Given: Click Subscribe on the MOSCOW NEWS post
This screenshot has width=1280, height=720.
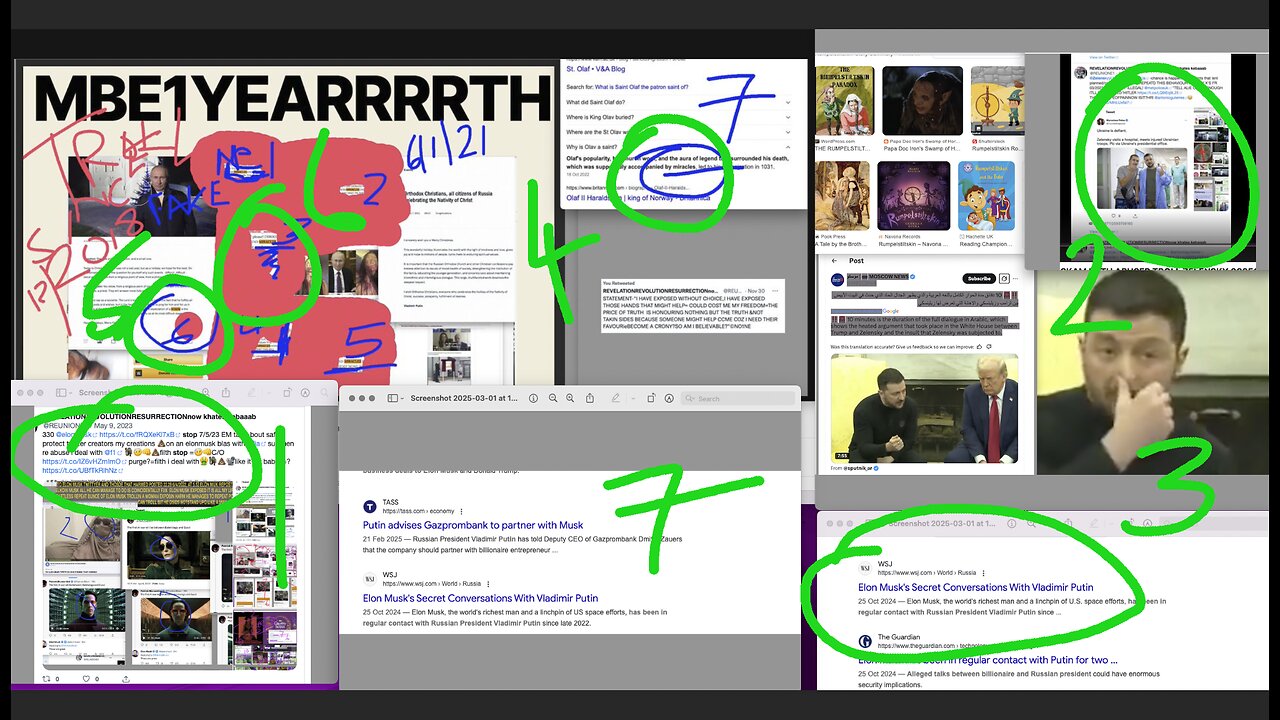Looking at the screenshot, I should [x=979, y=278].
